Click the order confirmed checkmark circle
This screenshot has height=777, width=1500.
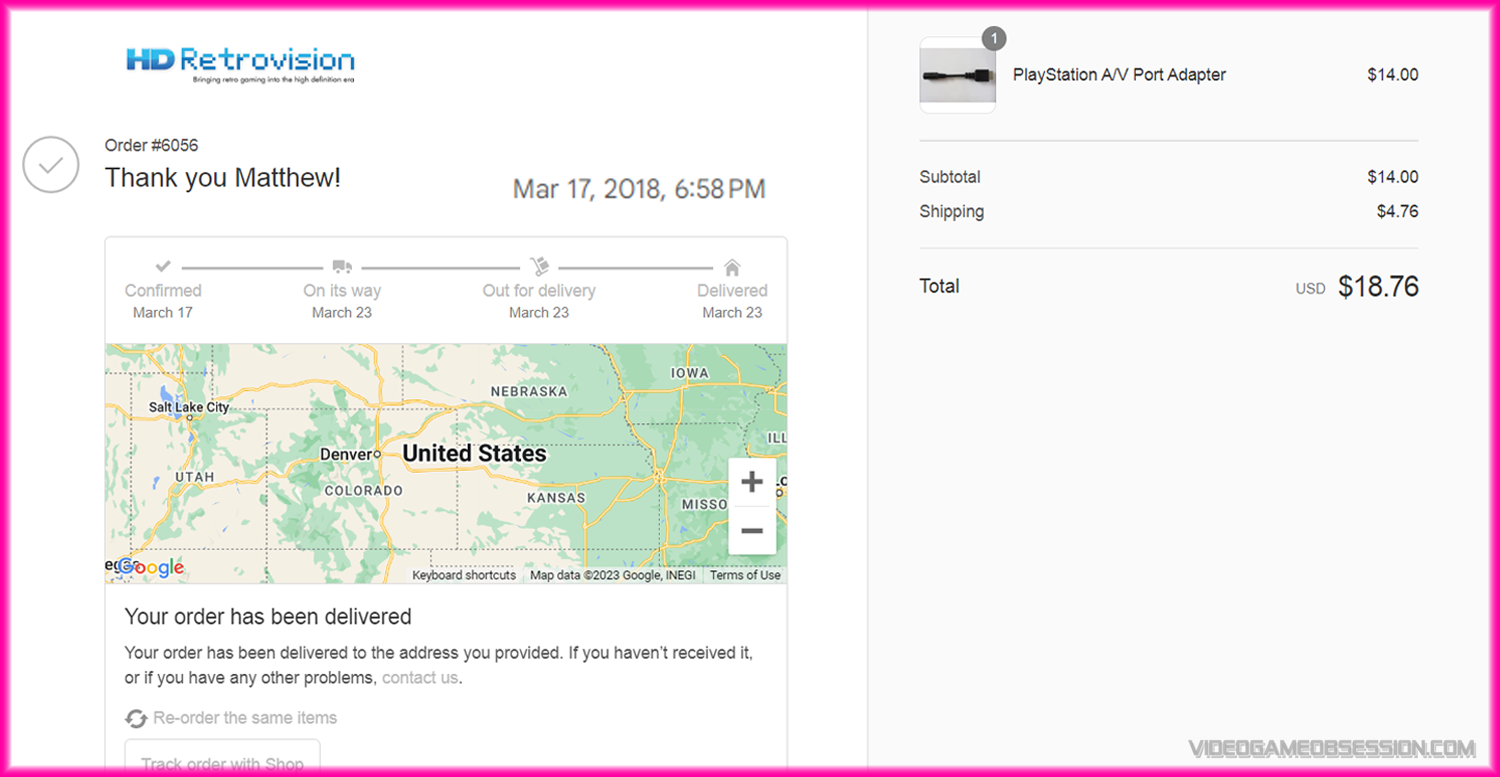[x=51, y=164]
